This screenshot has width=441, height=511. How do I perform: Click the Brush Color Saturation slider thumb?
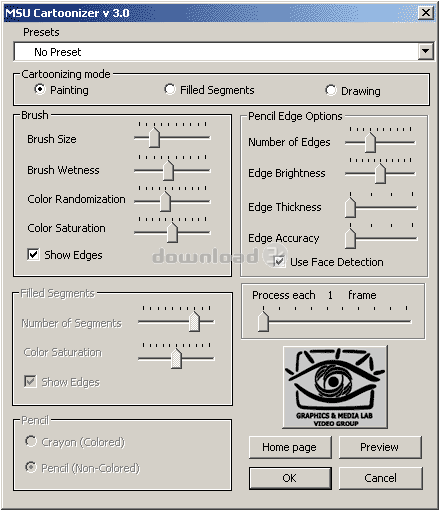pos(172,232)
